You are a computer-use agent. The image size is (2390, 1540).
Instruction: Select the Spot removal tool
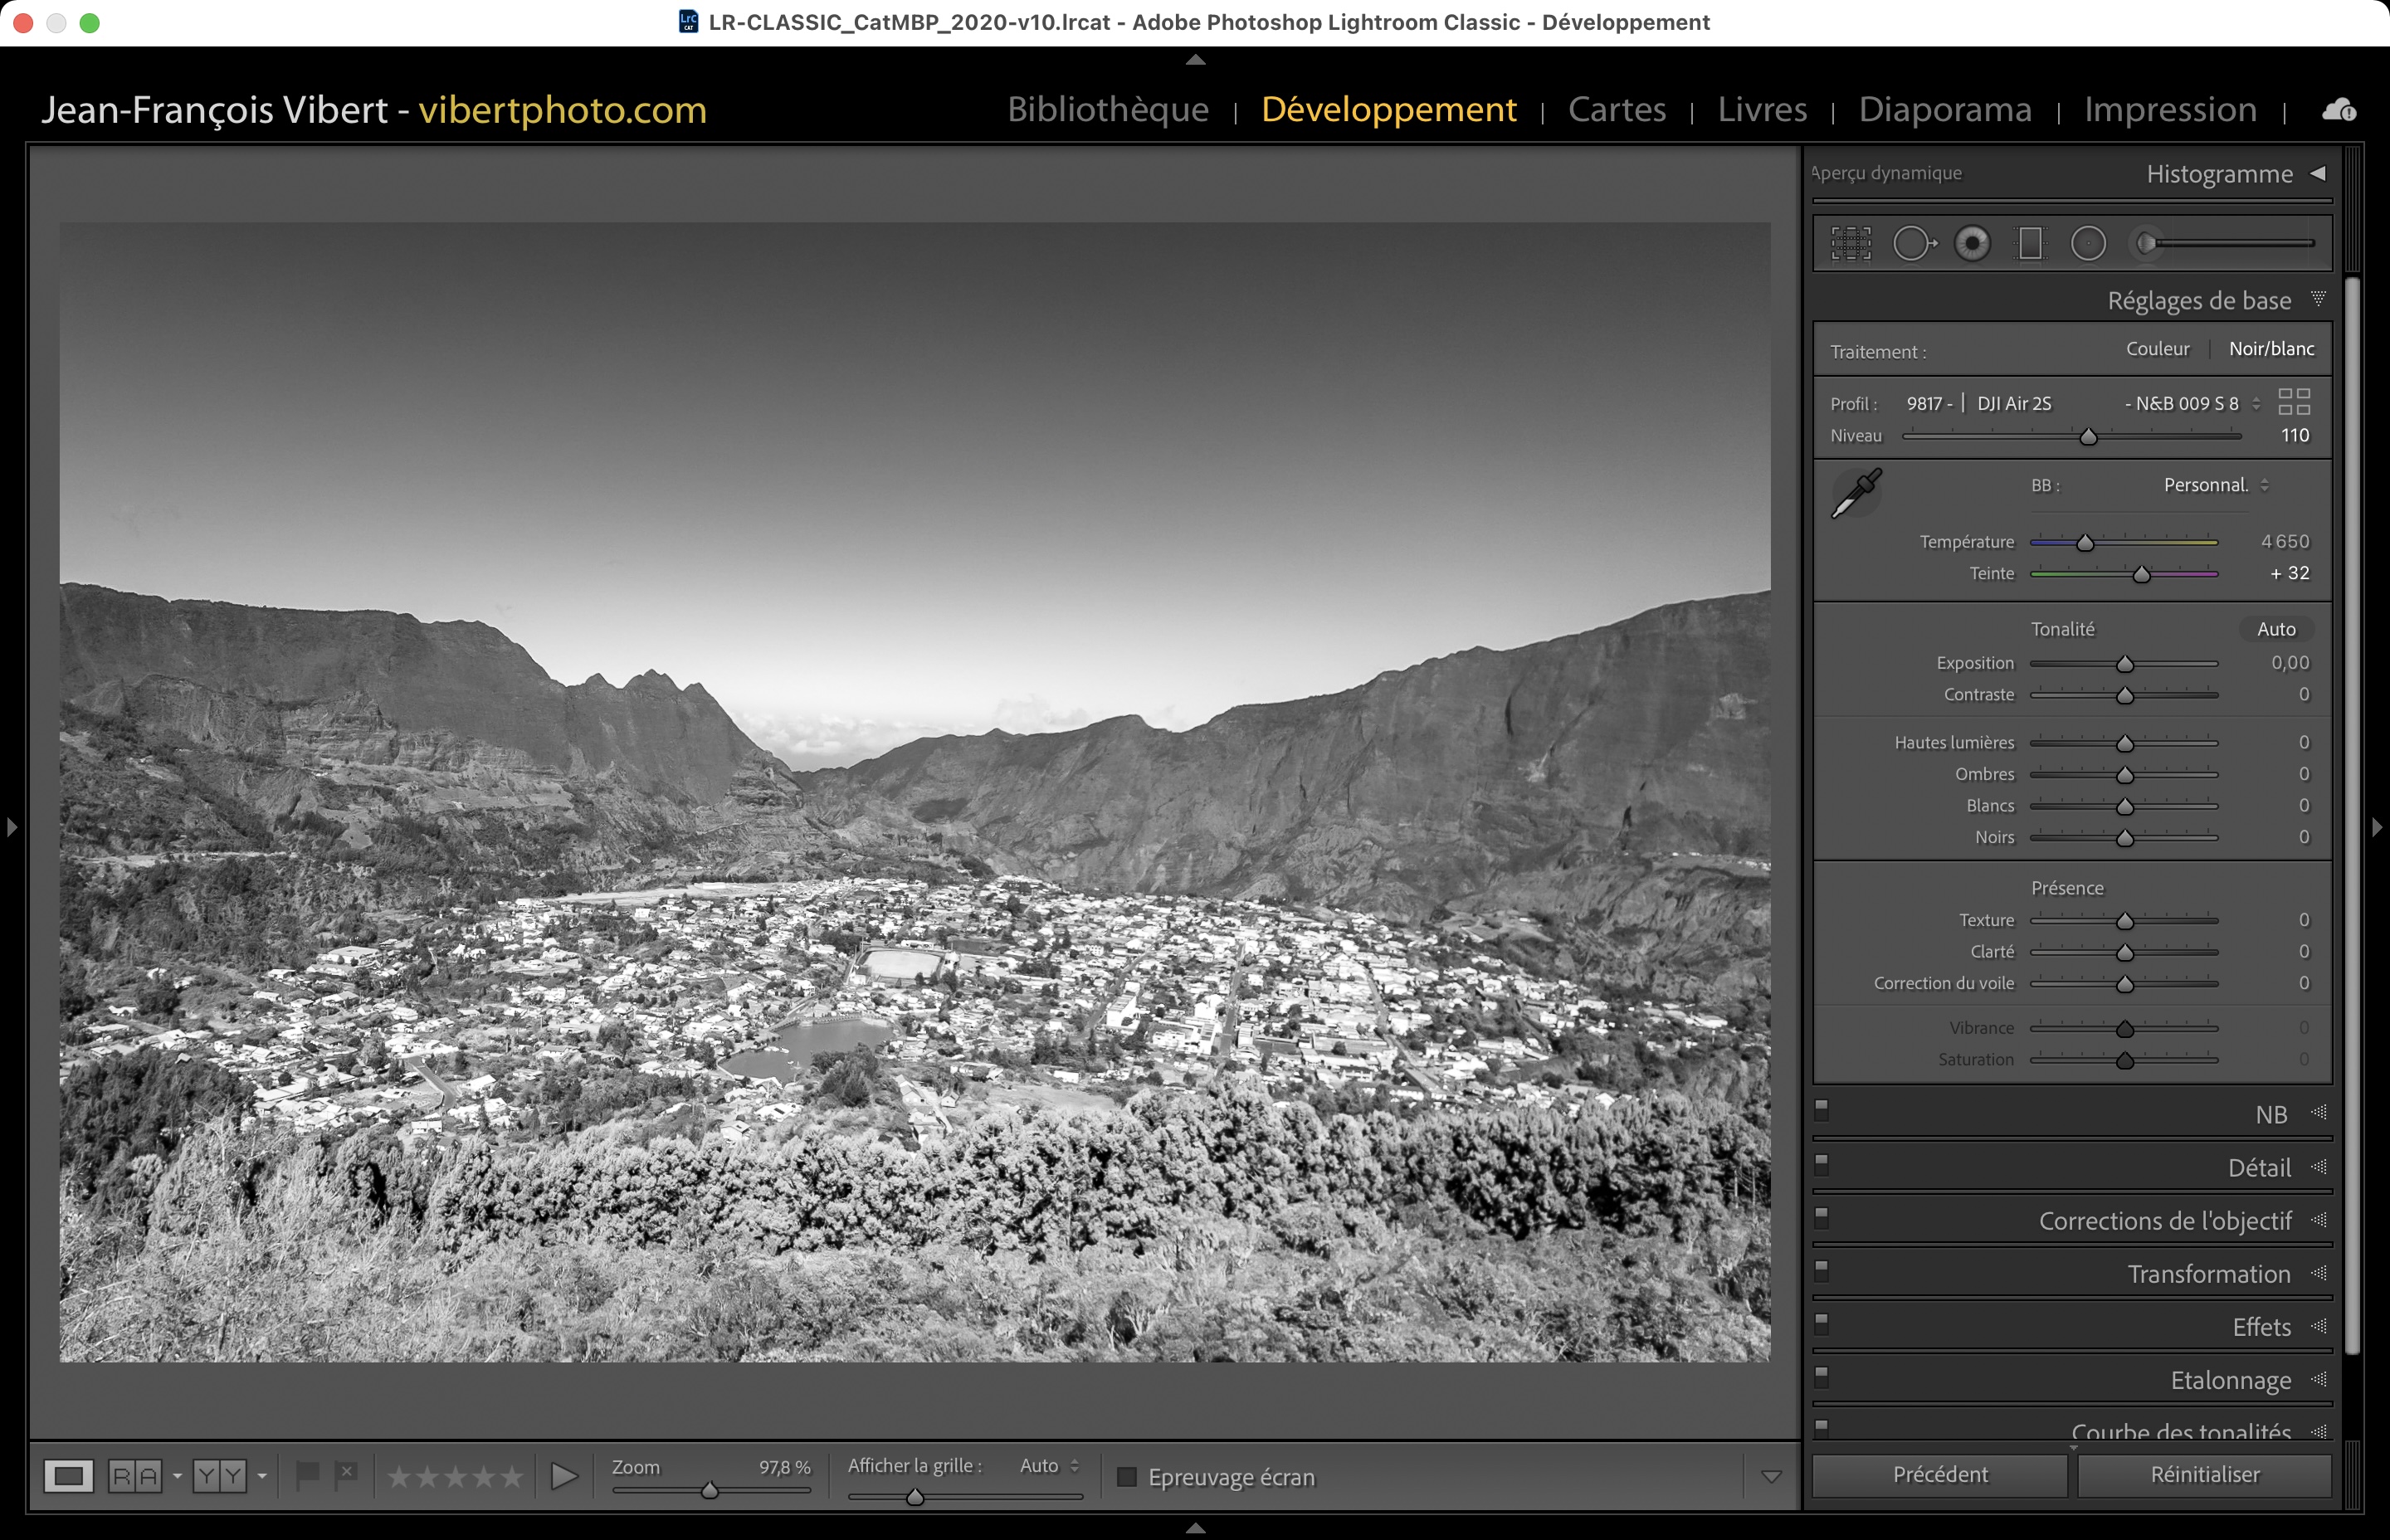(x=1913, y=243)
